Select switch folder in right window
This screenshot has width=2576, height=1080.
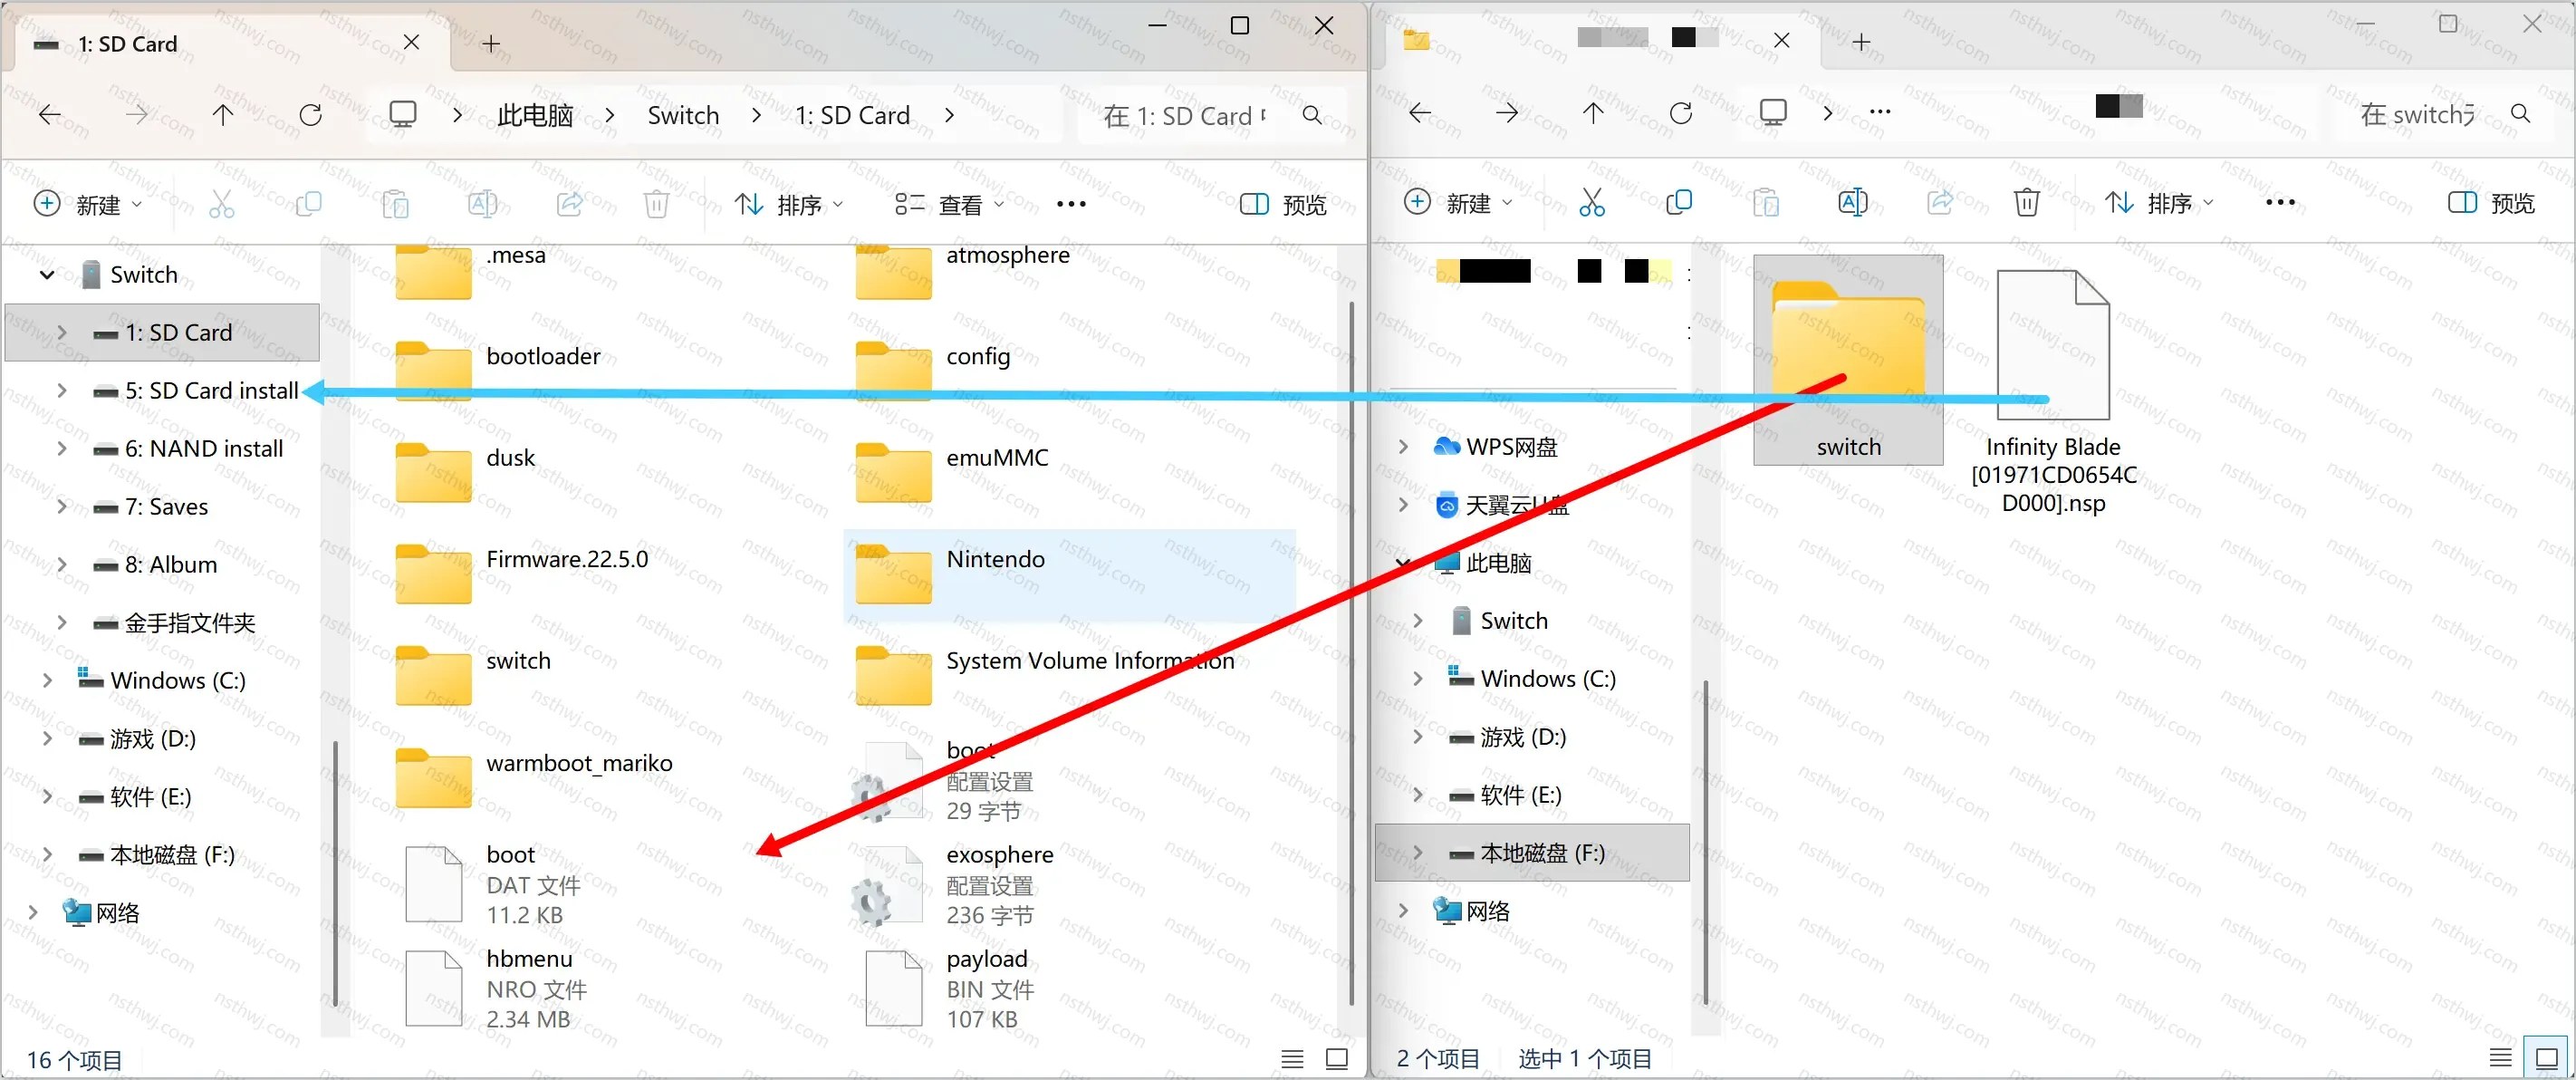(x=1848, y=360)
